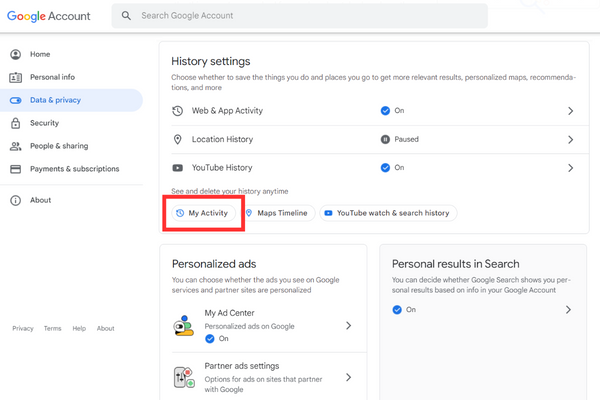Click the Terms footer link

point(52,328)
